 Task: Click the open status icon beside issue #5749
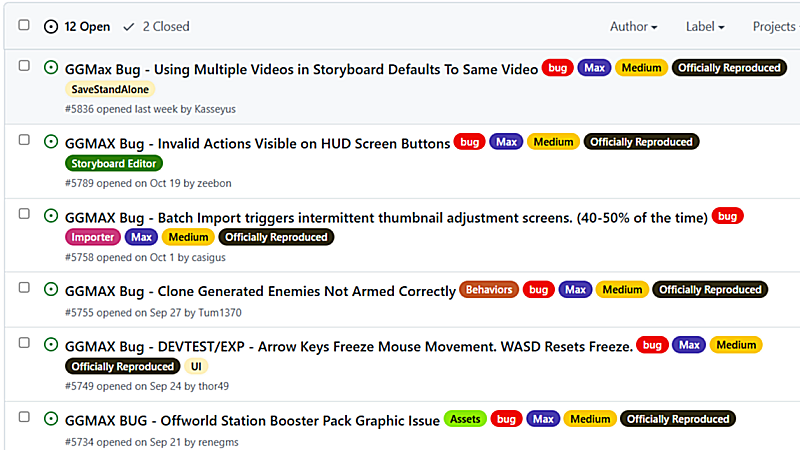[51, 345]
